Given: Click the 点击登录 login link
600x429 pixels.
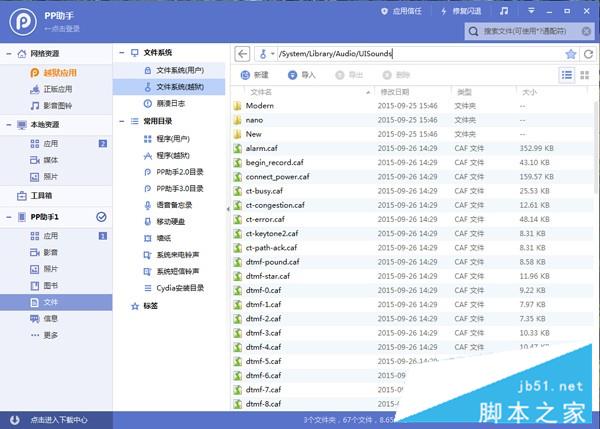Looking at the screenshot, I should pos(62,29).
